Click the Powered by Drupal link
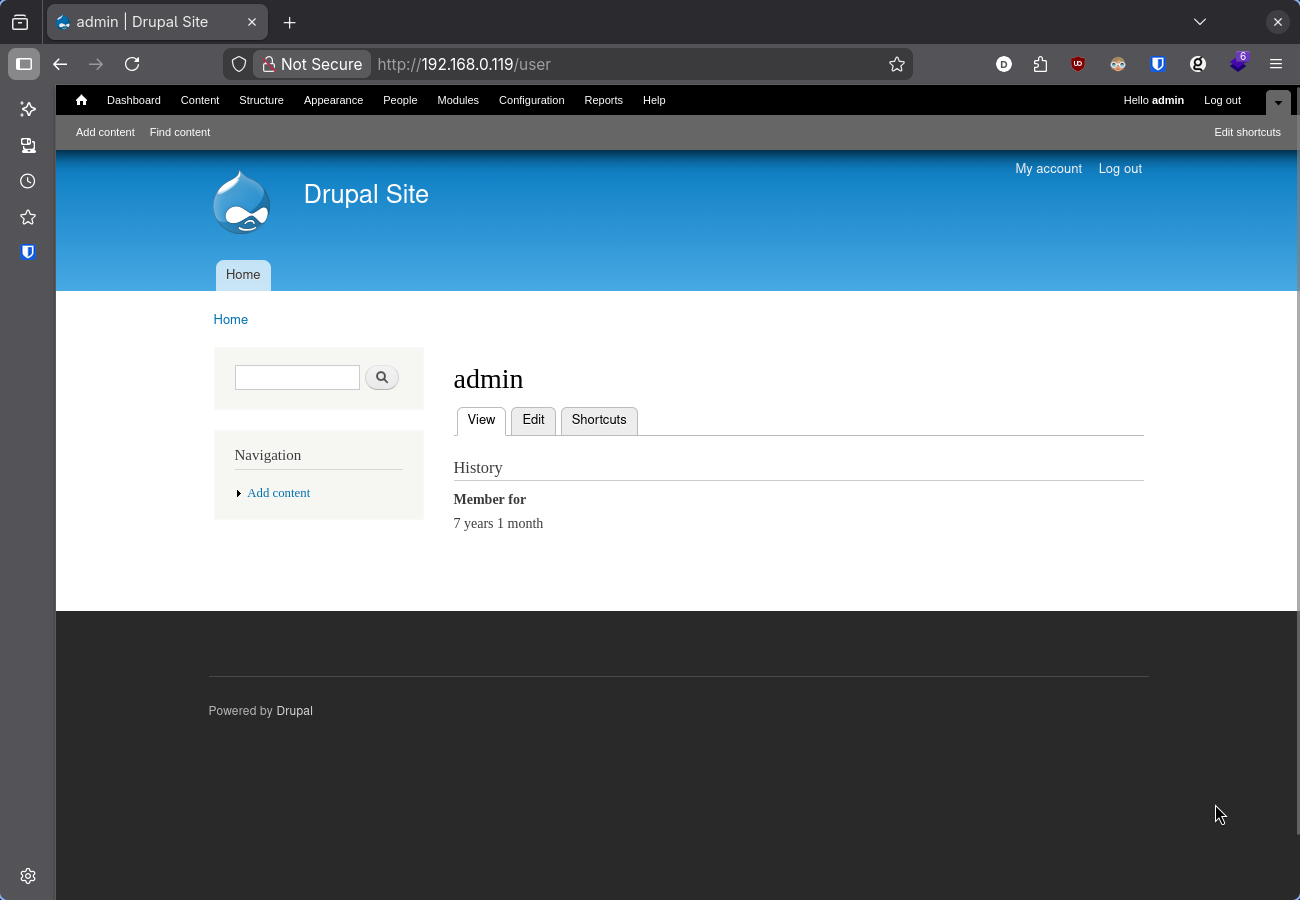Screen dimensions: 1300x900 pyautogui.click(x=294, y=710)
